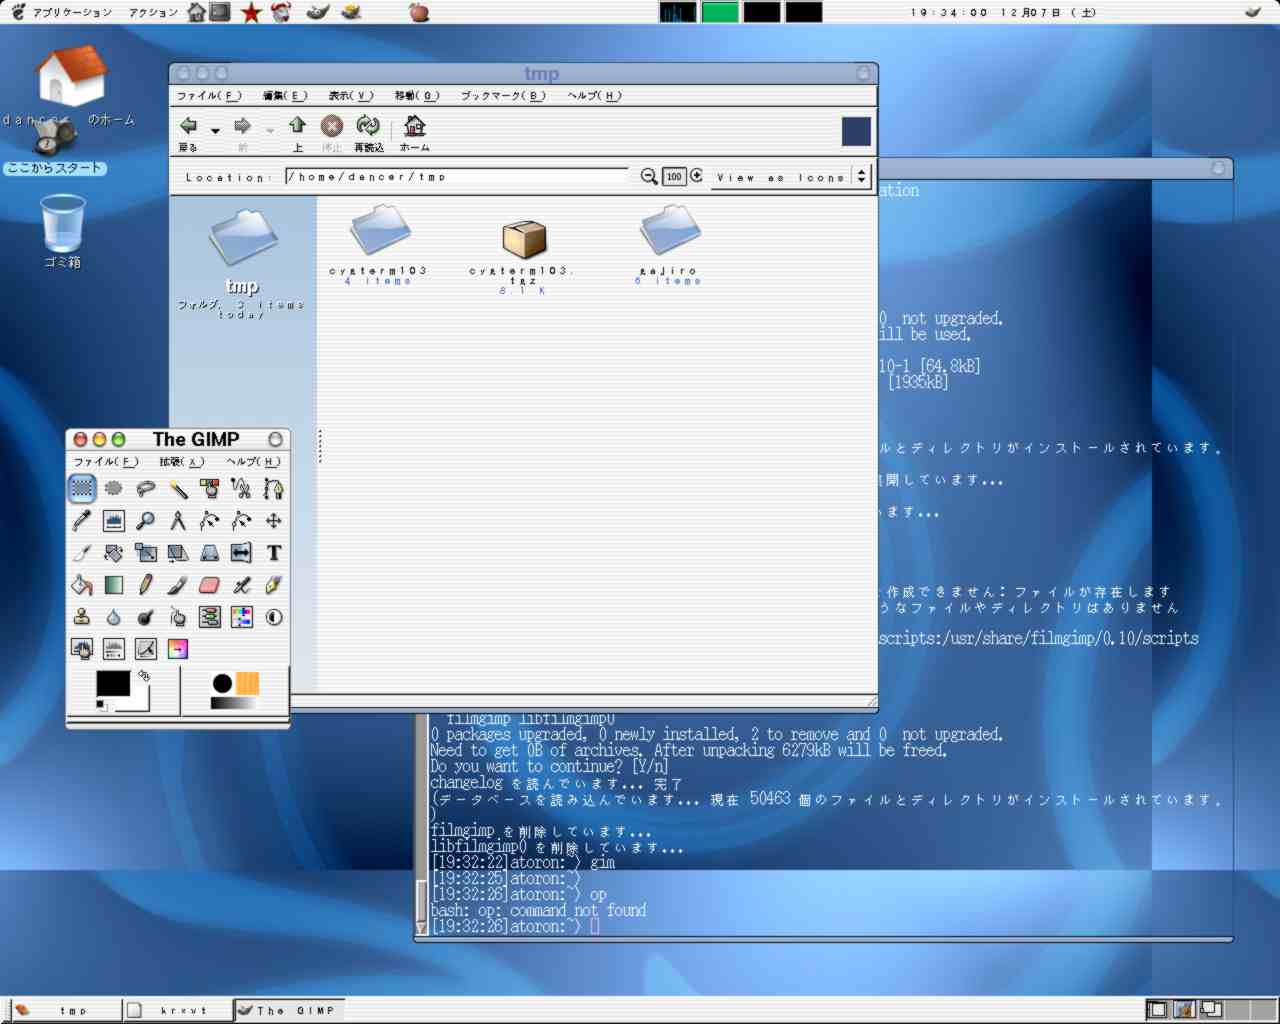This screenshot has height=1024, width=1280.
Task: Open GIMP's ヘルプ(H) menu
Action: click(254, 461)
